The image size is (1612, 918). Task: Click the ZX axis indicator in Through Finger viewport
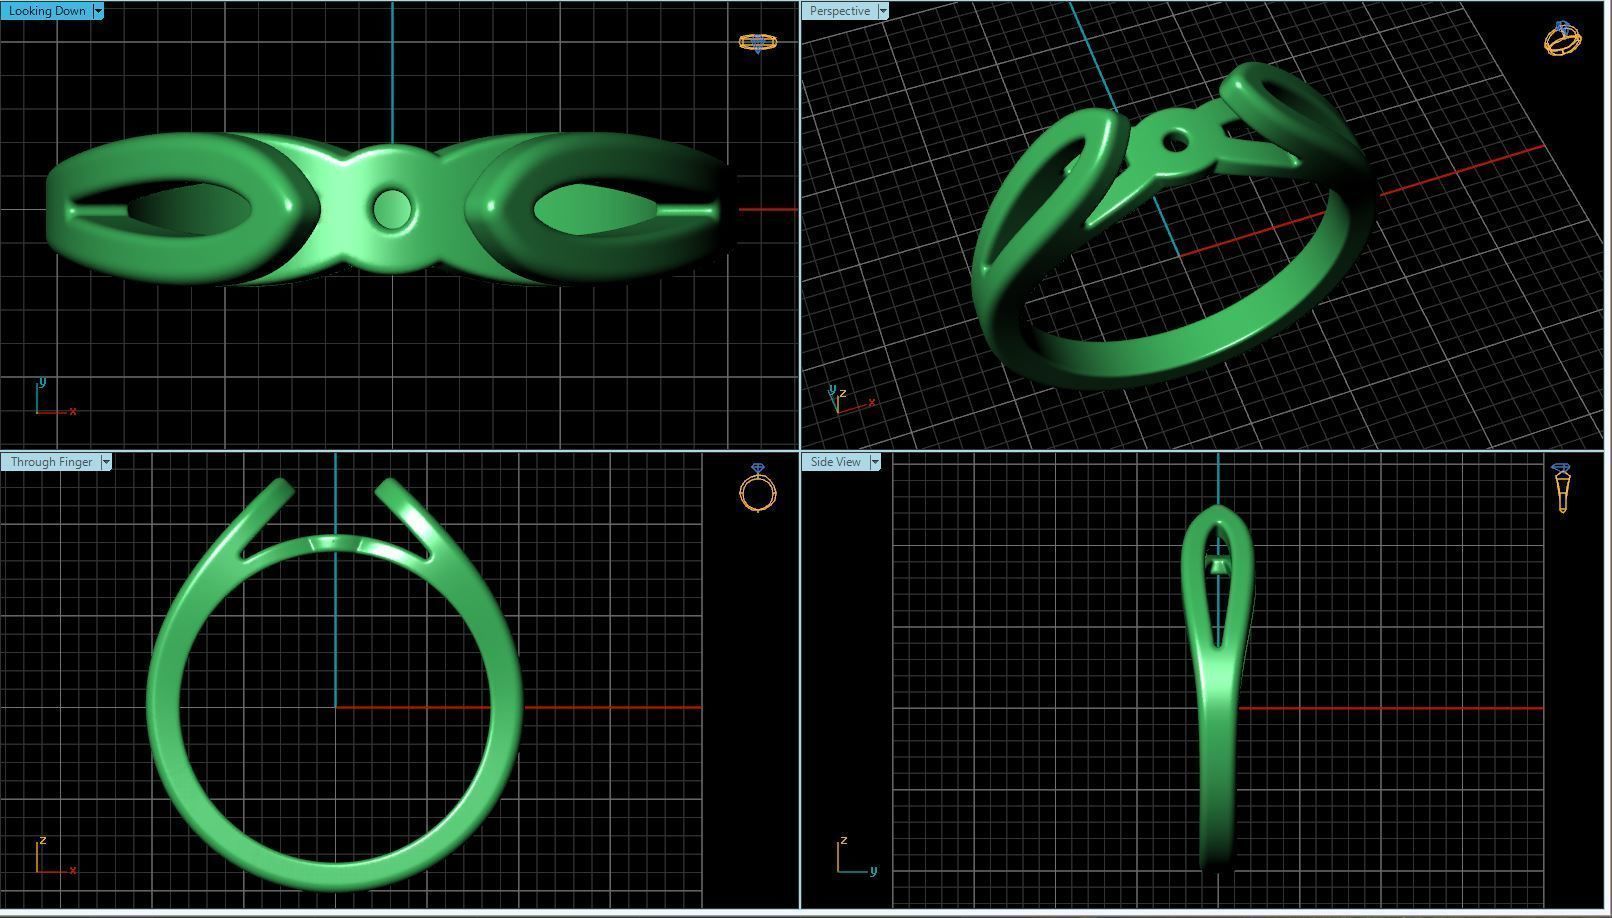click(55, 856)
